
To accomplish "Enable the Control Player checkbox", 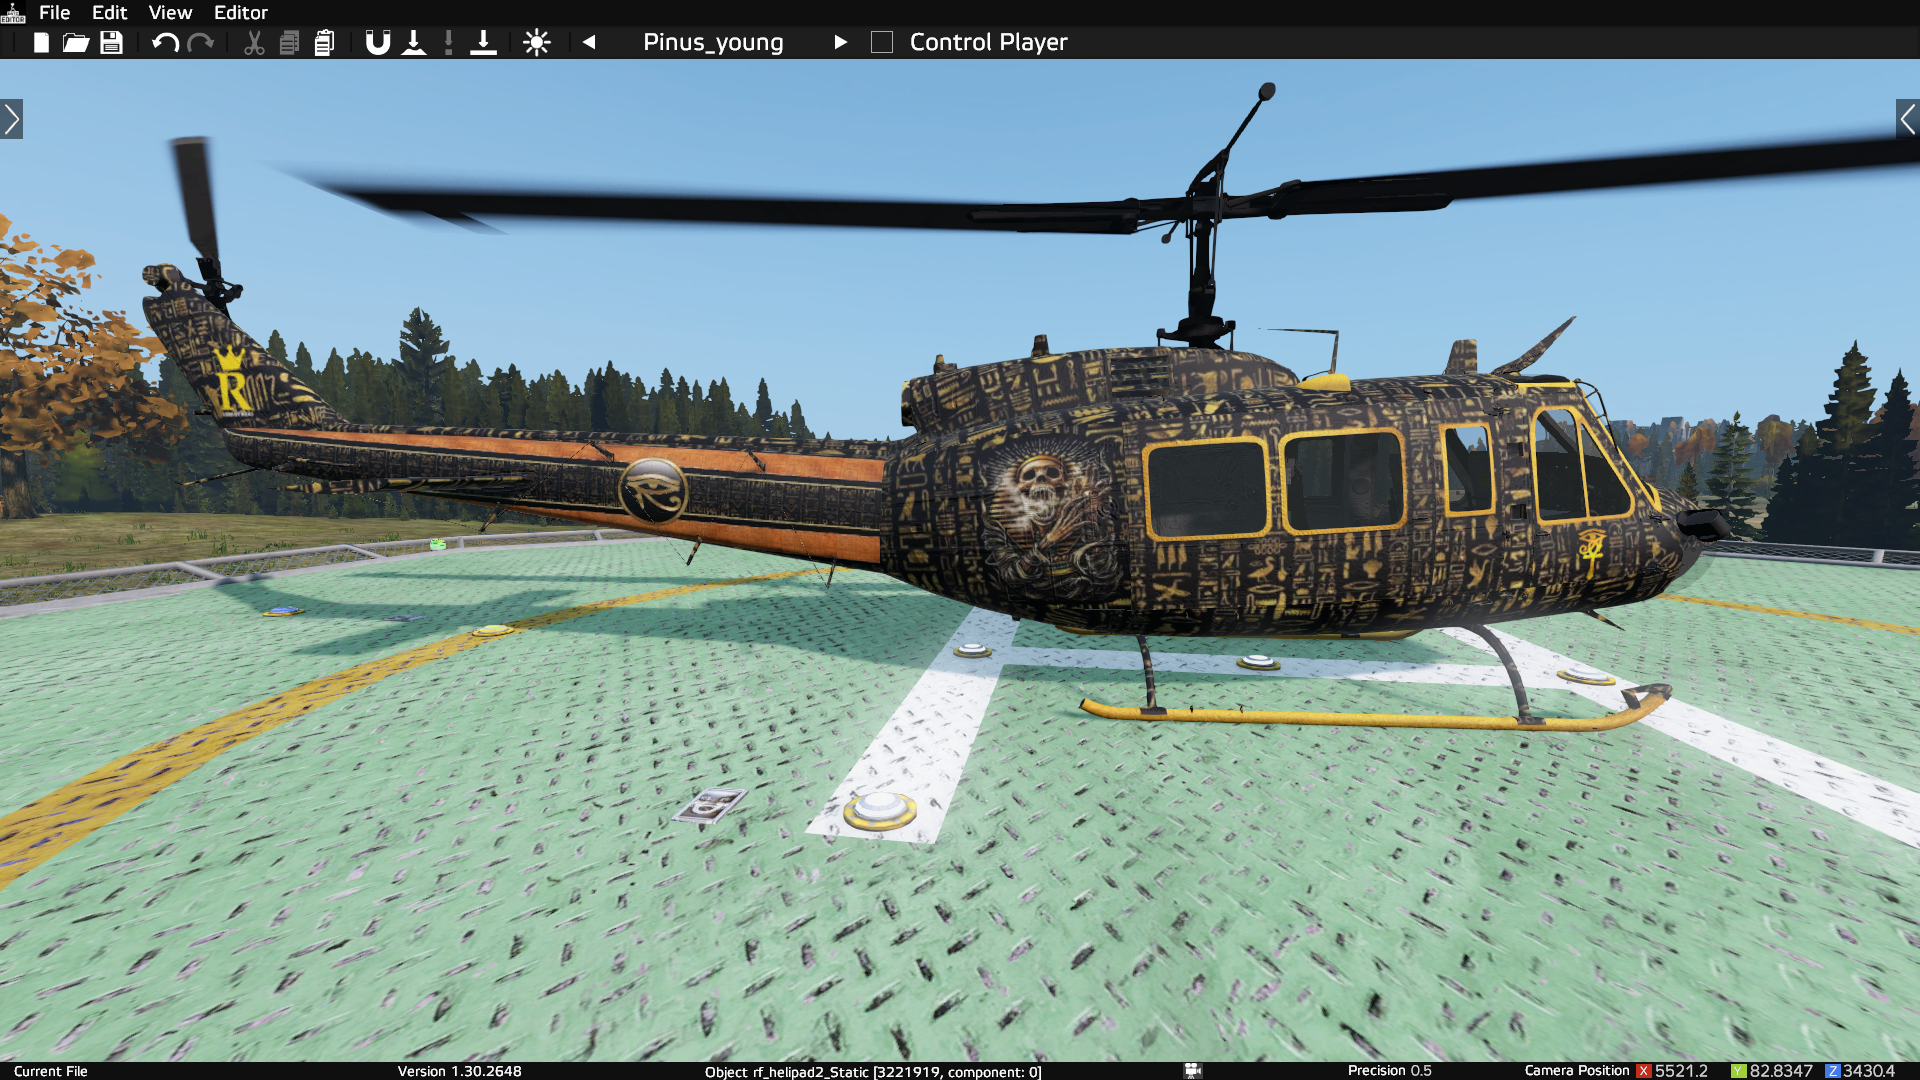I will pos(882,42).
